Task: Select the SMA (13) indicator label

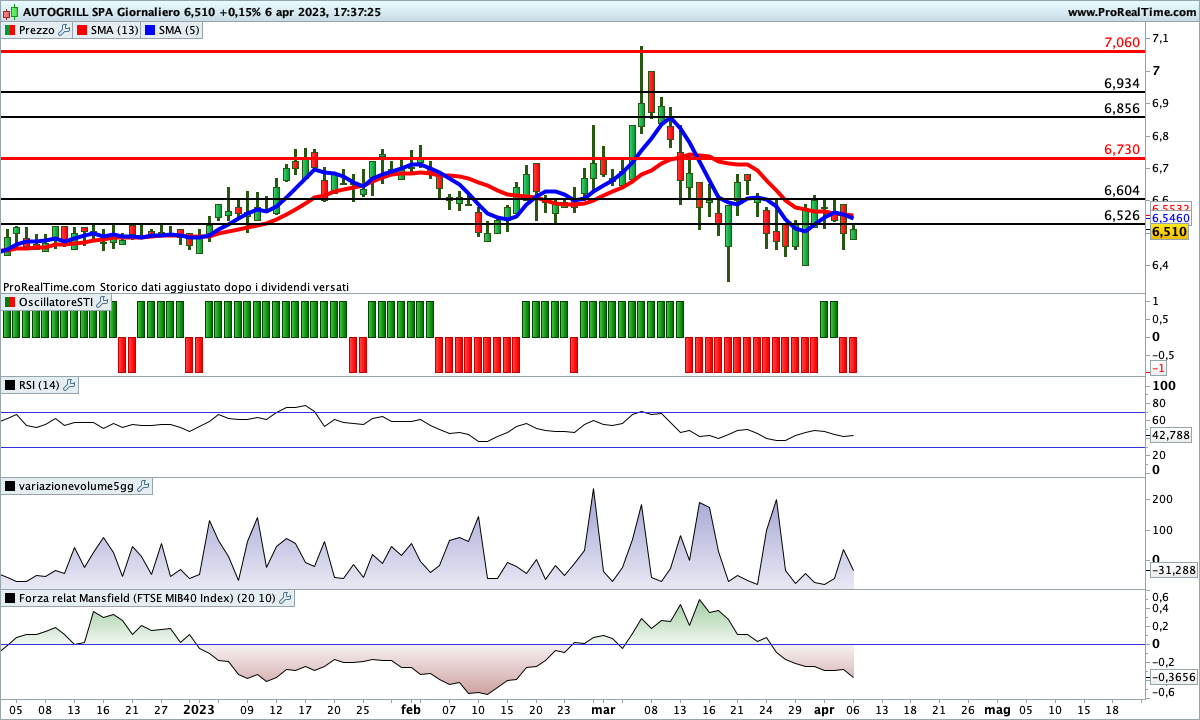Action: coord(114,30)
